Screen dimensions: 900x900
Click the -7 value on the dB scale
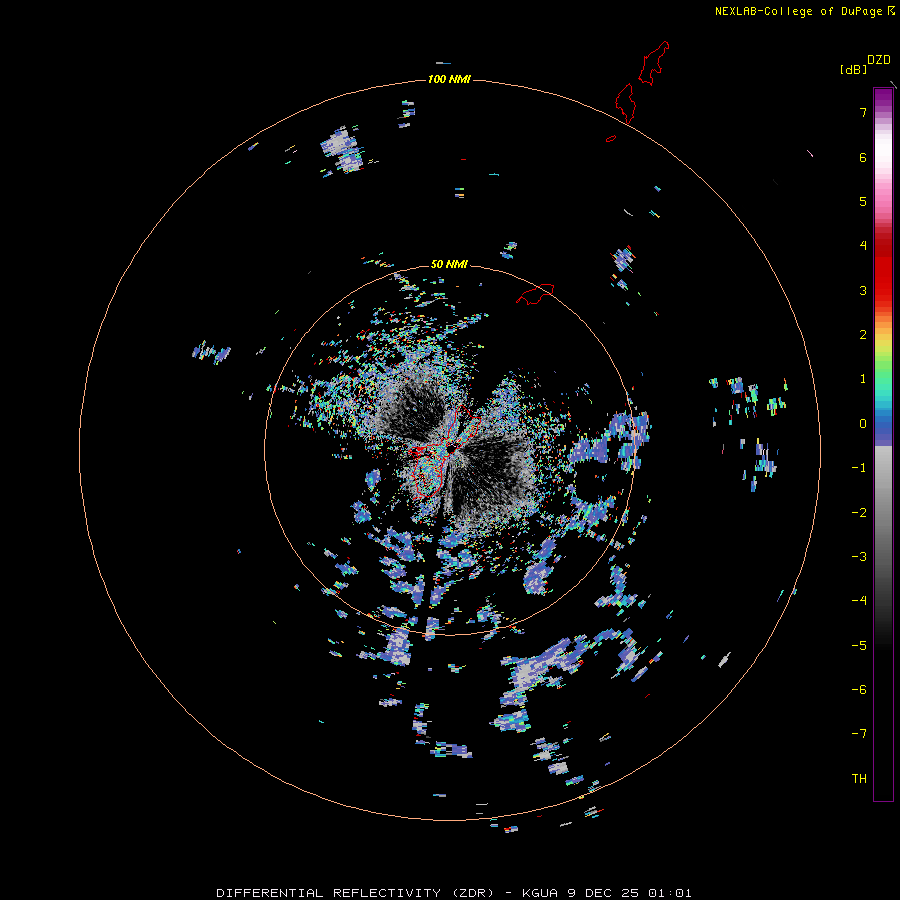(859, 734)
